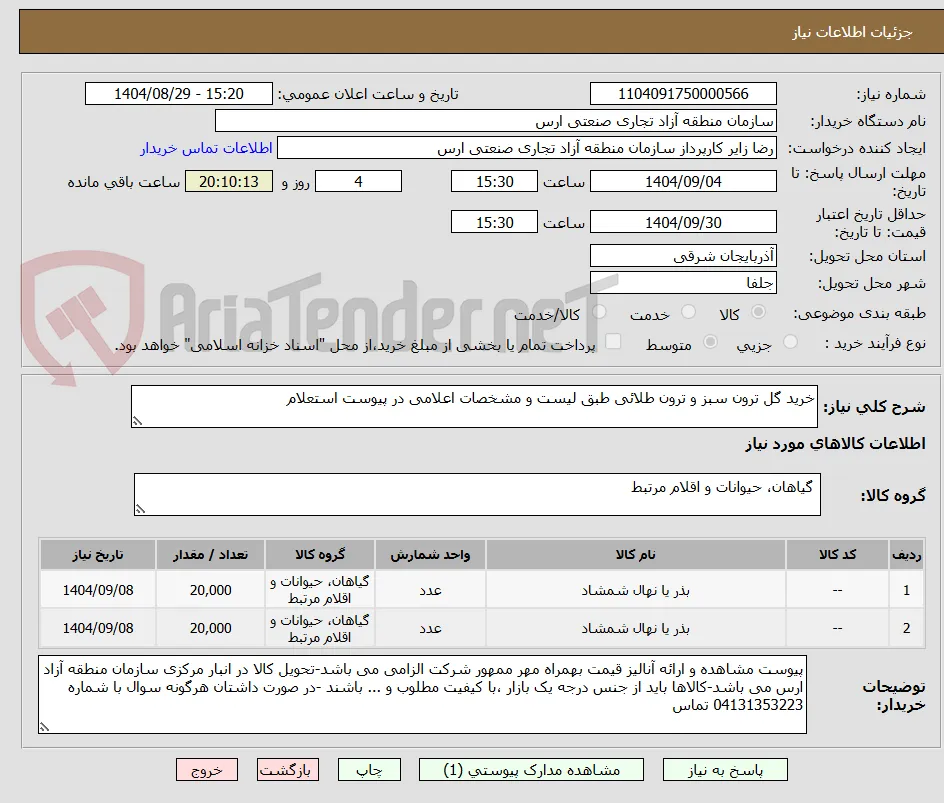This screenshot has width=944, height=803.
Task: Select the خدمت radio button
Action: (688, 312)
